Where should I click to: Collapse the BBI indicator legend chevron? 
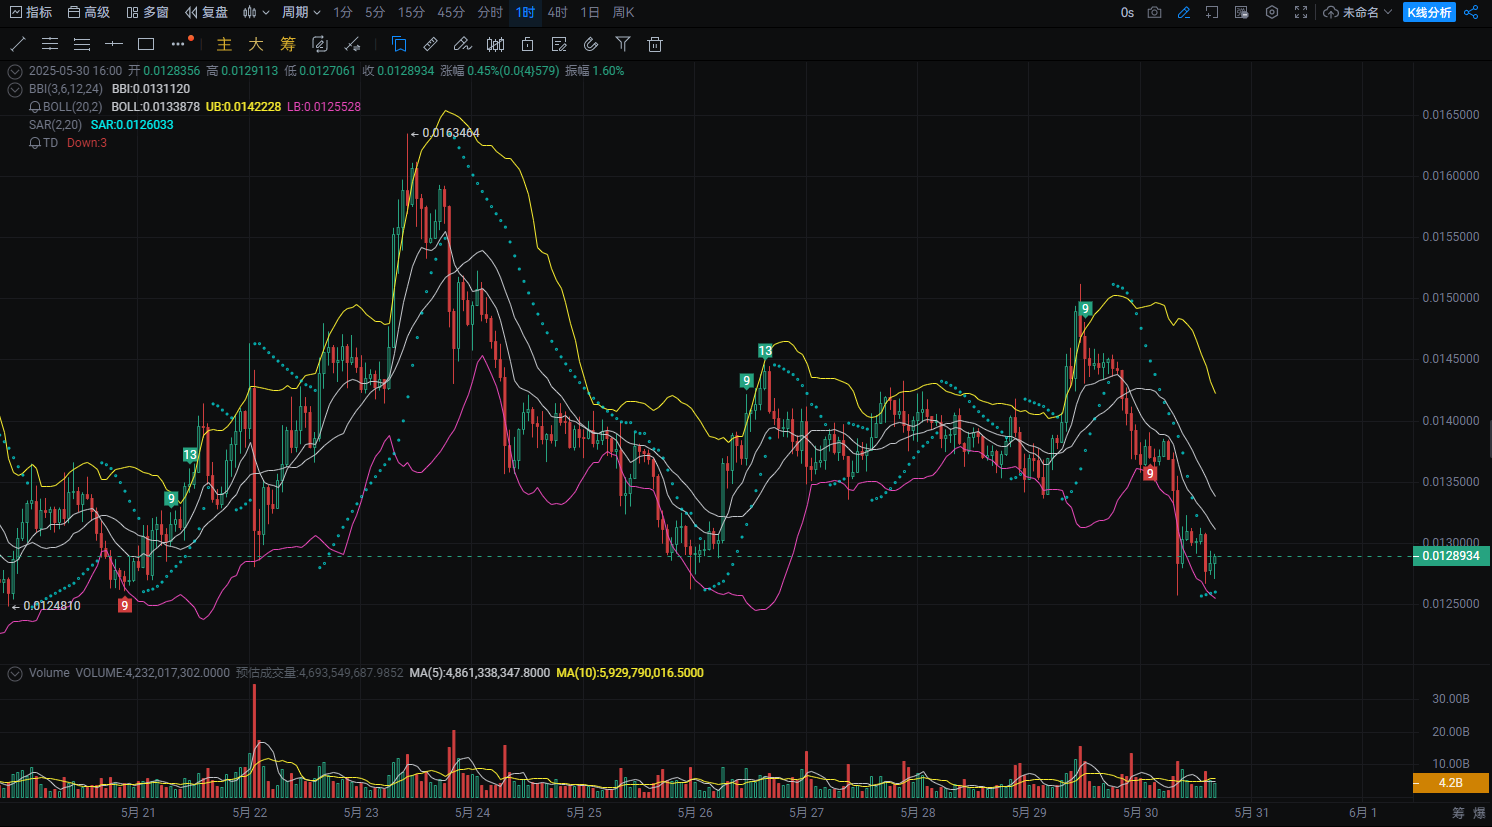pos(15,89)
